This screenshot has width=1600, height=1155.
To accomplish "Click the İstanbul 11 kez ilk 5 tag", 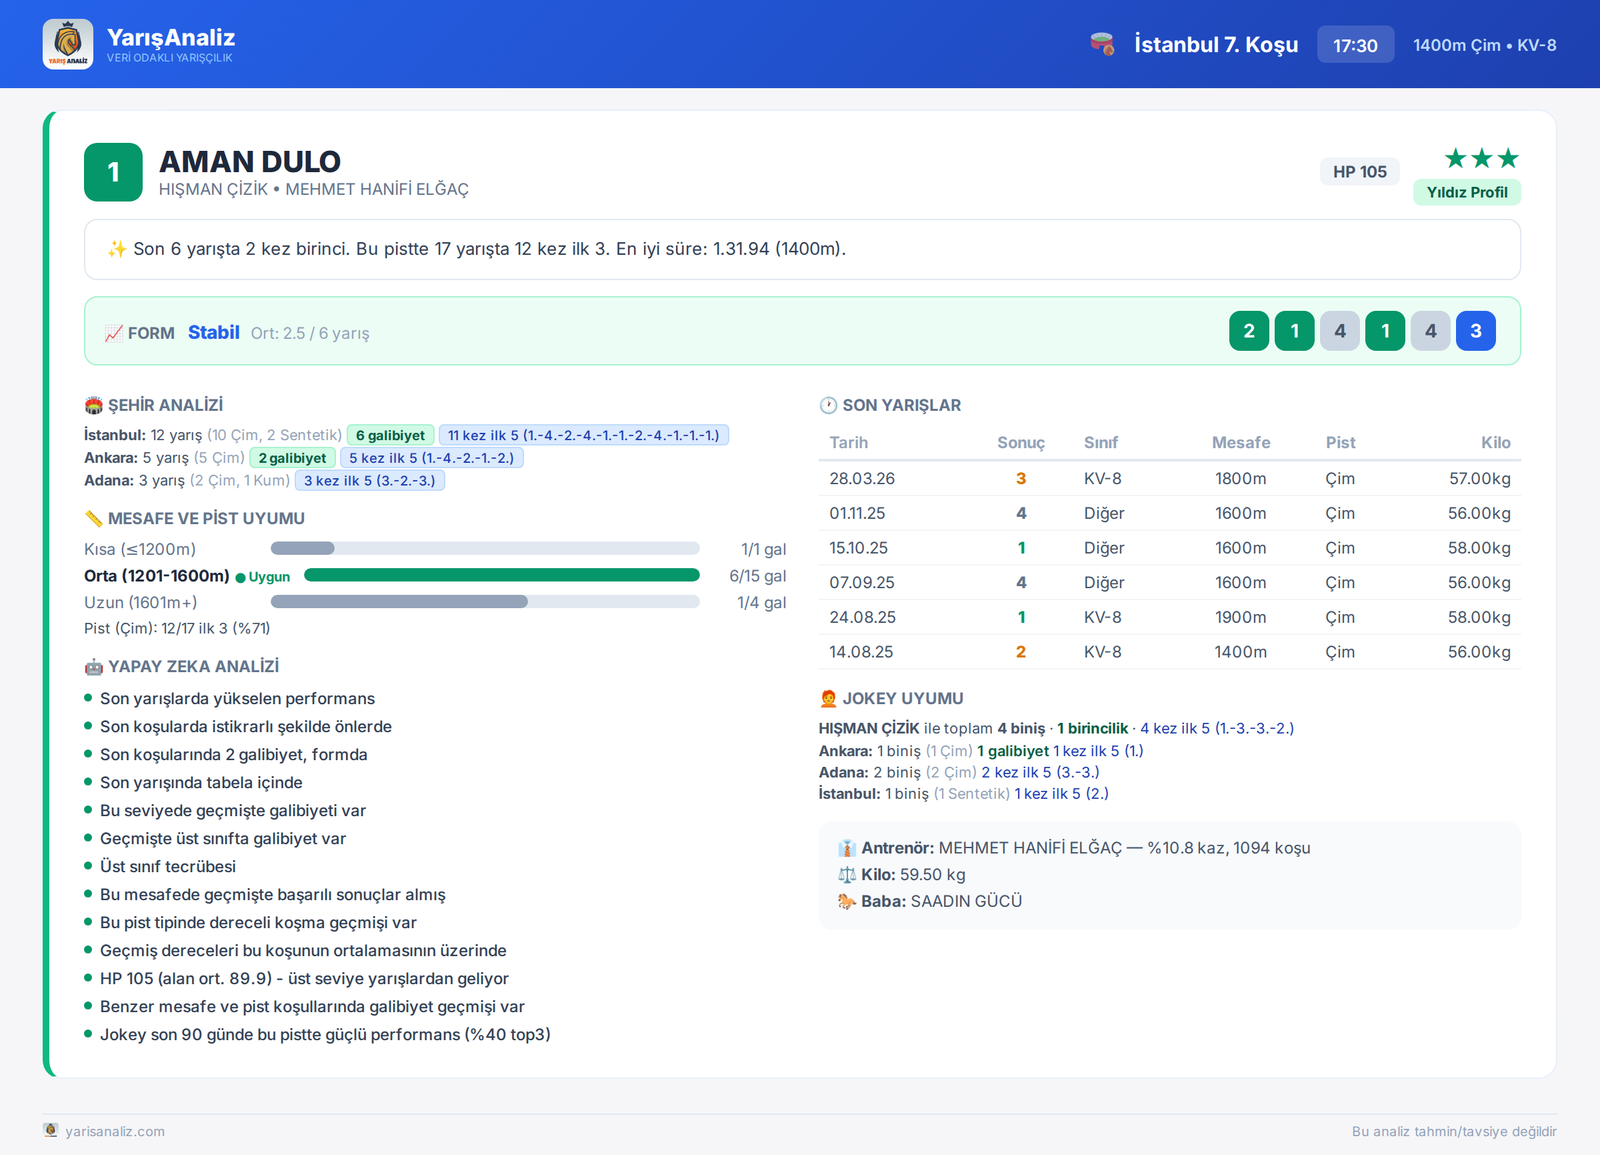I will coord(584,435).
